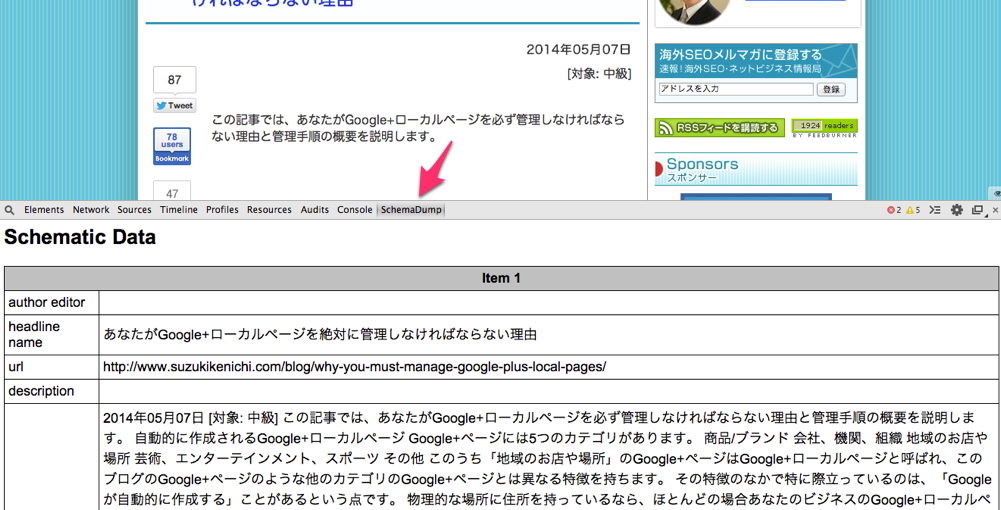Switch to the Timeline tab

[179, 209]
